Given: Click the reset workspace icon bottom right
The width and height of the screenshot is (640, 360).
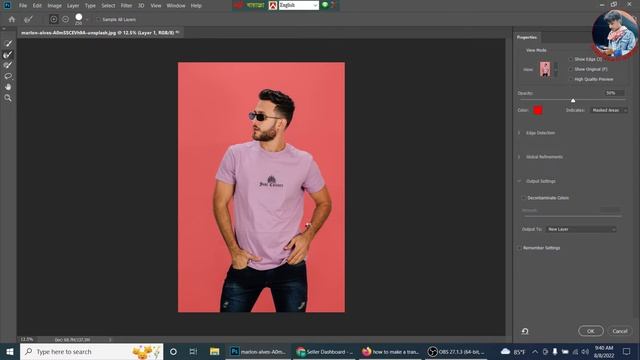Looking at the screenshot, I should tap(525, 331).
